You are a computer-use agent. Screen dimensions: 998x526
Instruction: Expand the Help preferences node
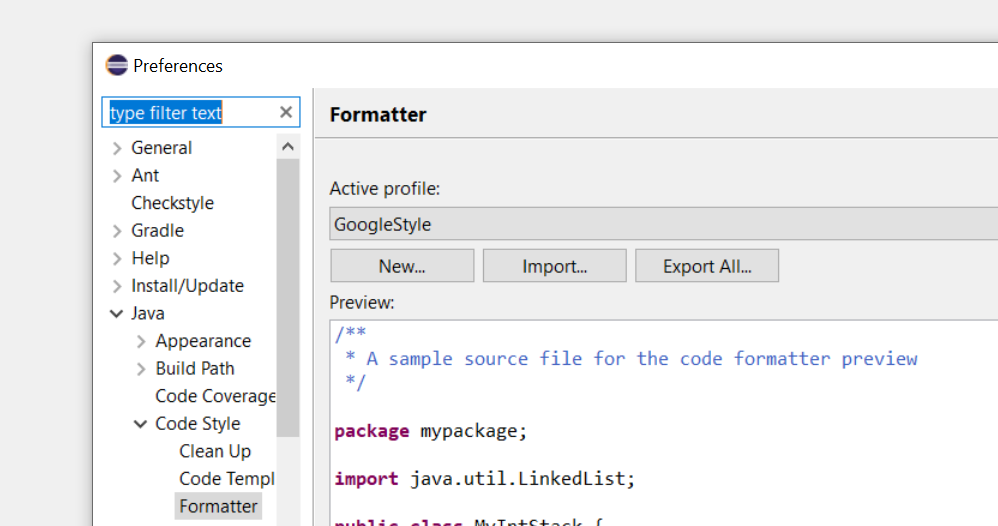(x=117, y=259)
